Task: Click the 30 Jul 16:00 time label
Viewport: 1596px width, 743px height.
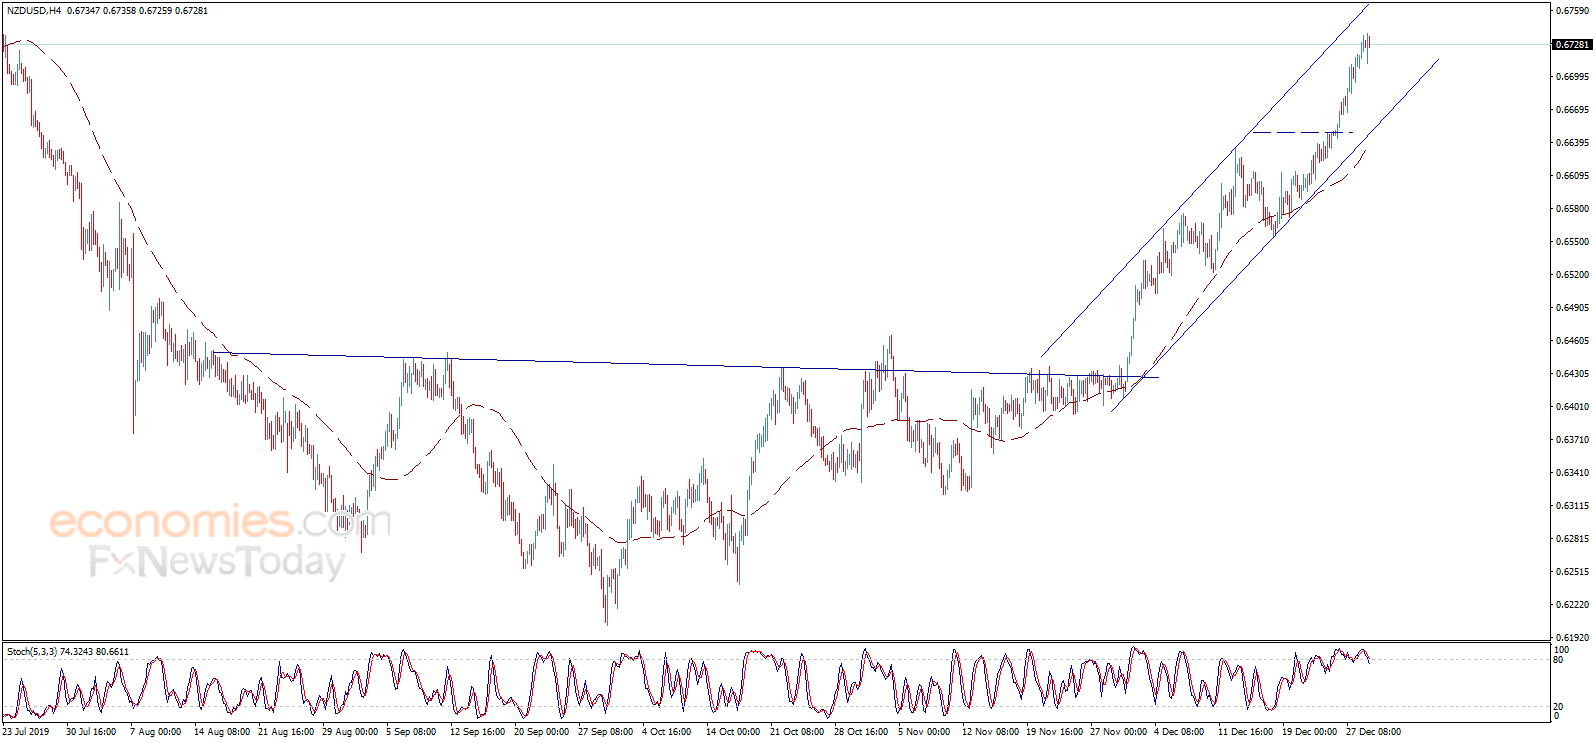Action: [x=91, y=732]
